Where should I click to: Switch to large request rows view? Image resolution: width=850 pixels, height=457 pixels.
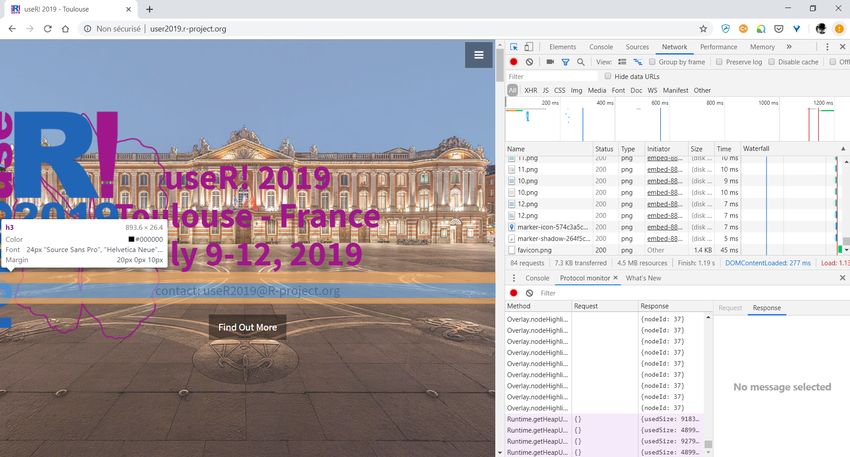[x=622, y=62]
